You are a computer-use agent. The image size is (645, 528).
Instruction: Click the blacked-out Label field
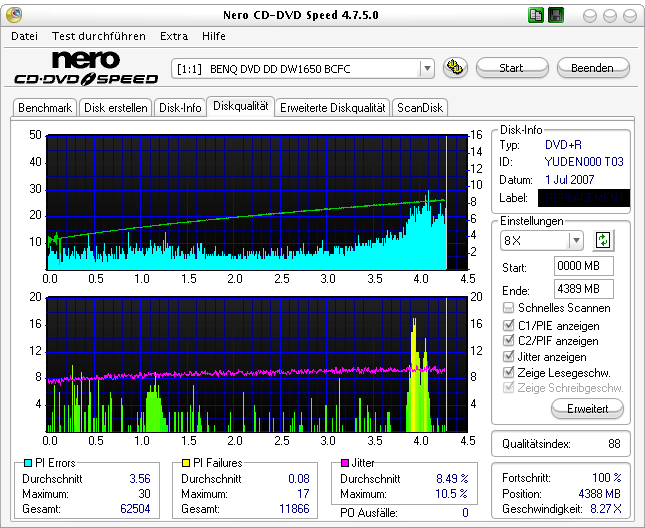[x=584, y=198]
